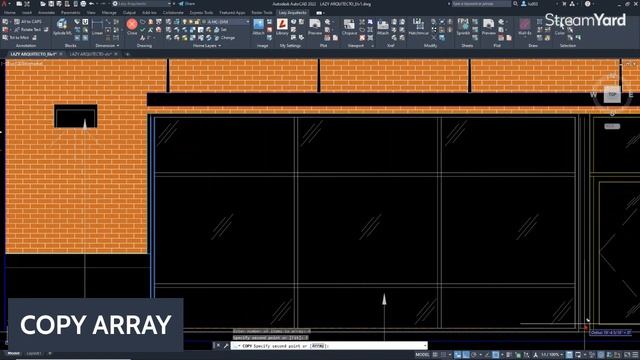Viewport: 640px width, 360px height.
Task: Click the Undo arrow in quick access toolbar
Action: 92,4
